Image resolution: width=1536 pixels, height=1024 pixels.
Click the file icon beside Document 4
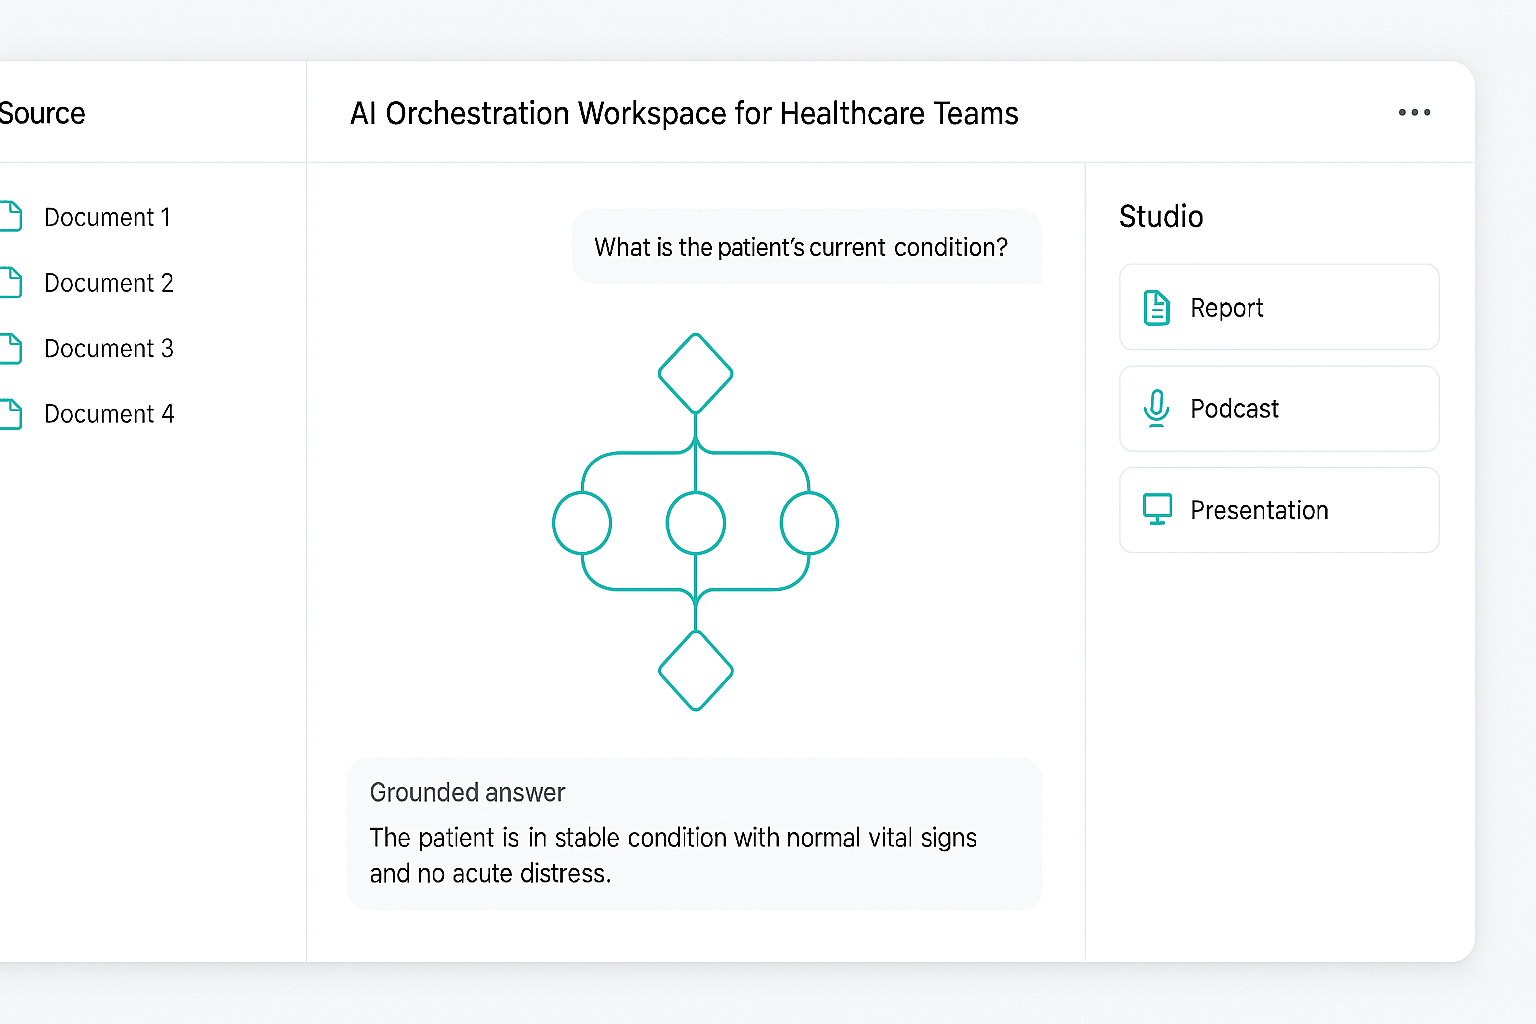point(11,414)
